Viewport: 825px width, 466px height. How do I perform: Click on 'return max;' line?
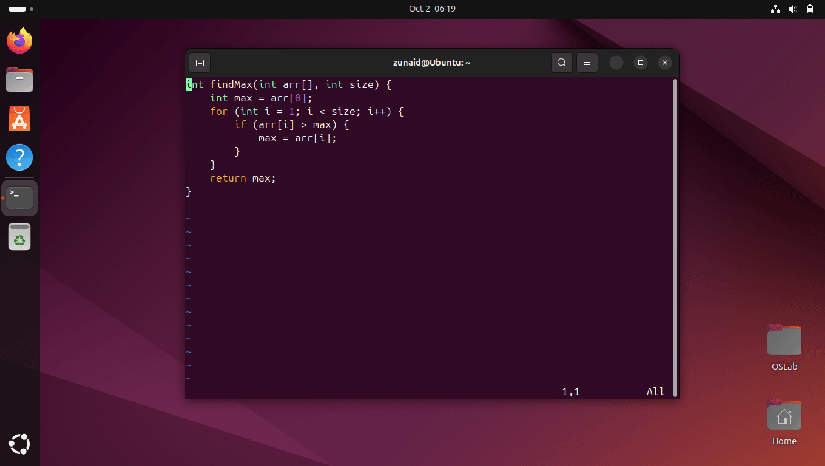[x=243, y=178]
